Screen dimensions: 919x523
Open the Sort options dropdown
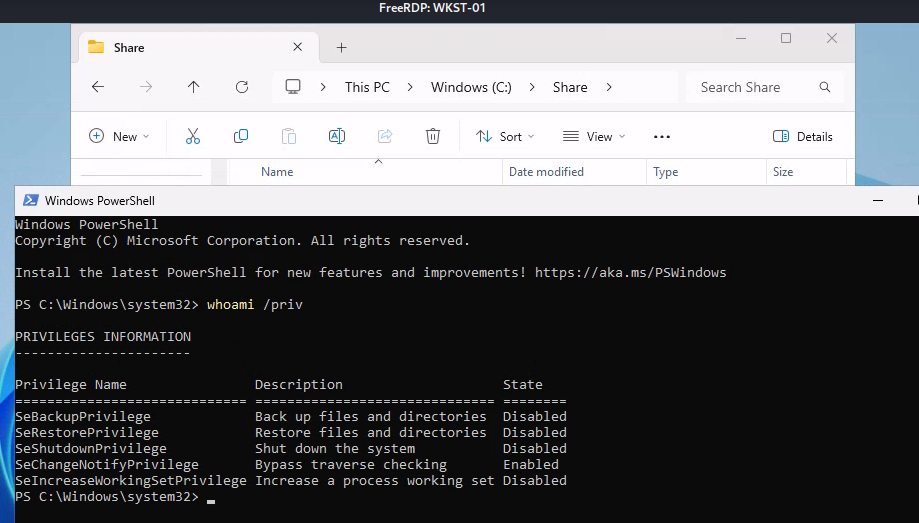pos(505,136)
